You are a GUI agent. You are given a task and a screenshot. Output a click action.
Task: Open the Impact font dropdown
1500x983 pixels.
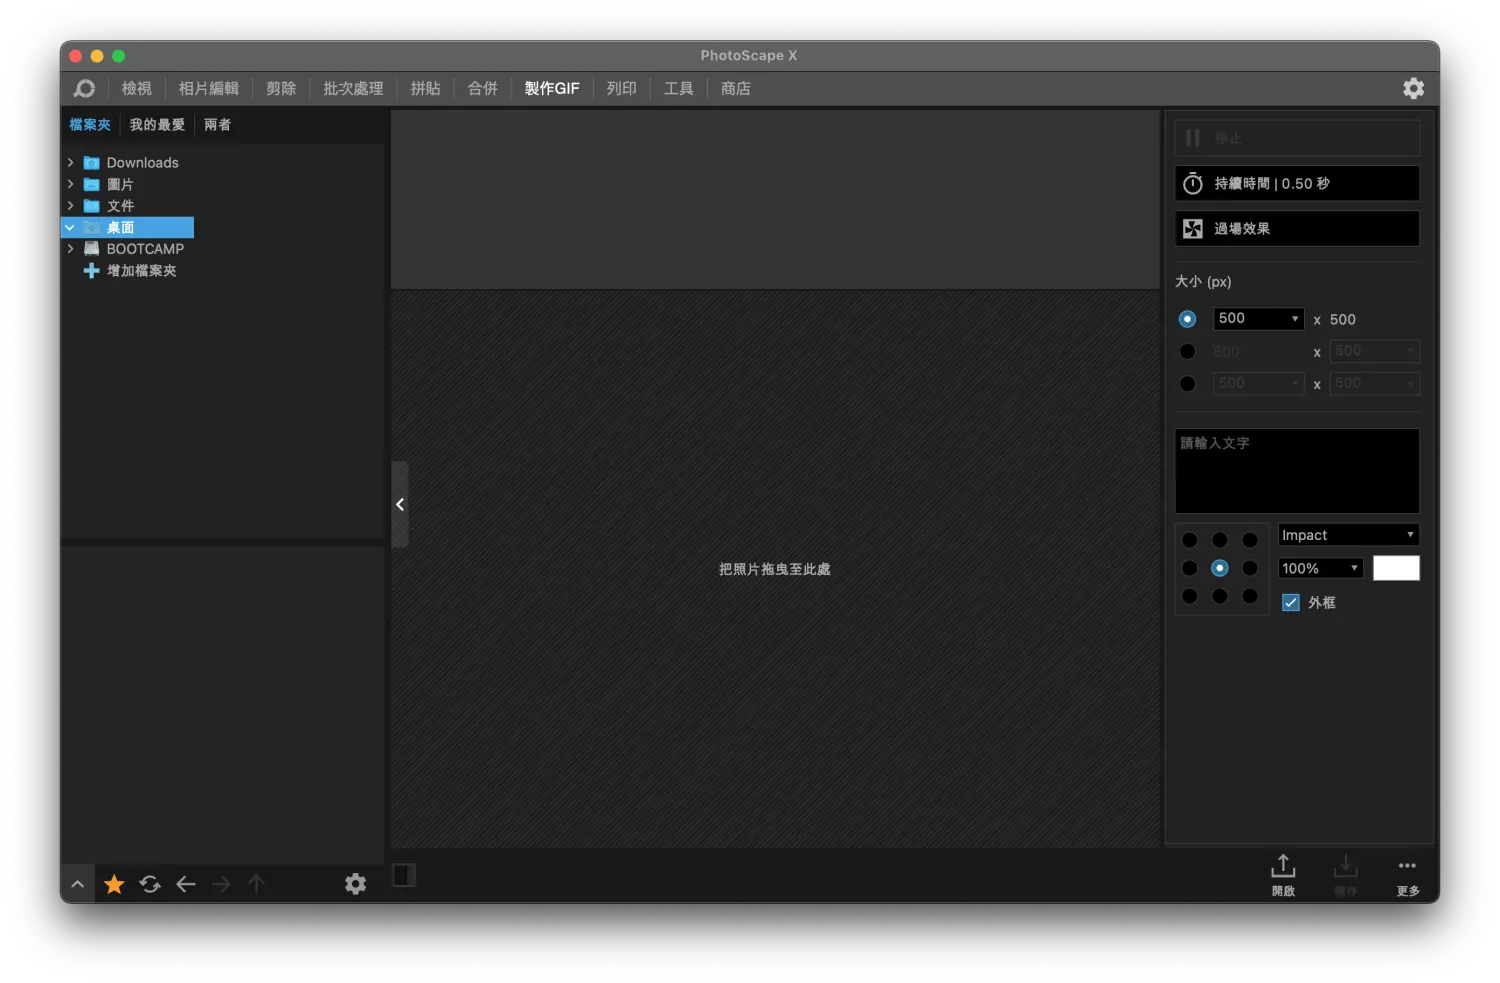(1348, 535)
